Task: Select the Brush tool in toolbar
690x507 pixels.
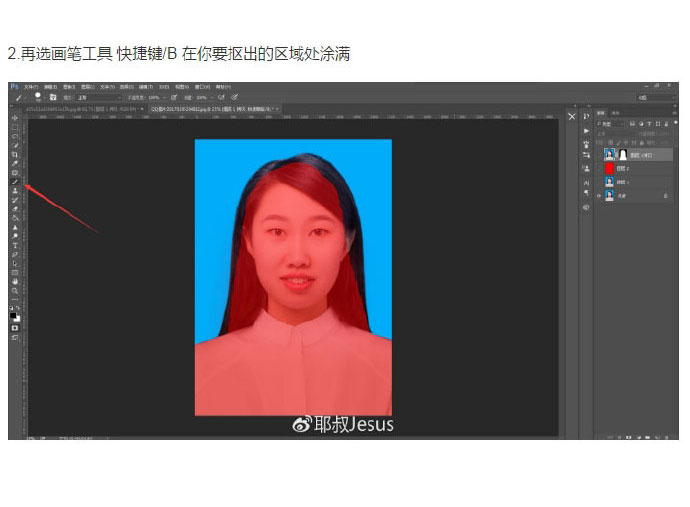Action: pyautogui.click(x=15, y=181)
